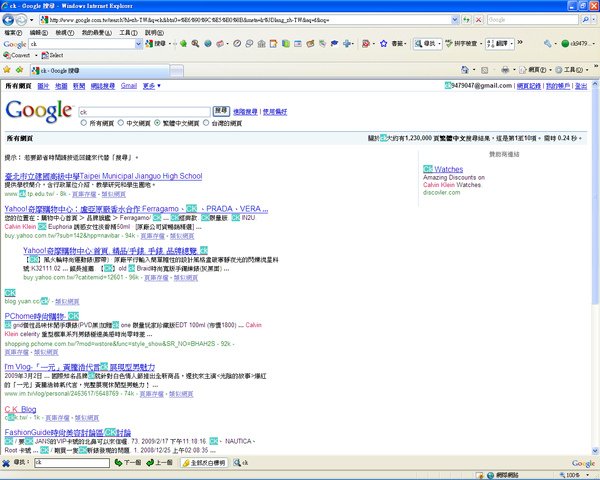Click the Google toolbar find (magnifier) button
This screenshot has height=480, width=600.
click(427, 44)
